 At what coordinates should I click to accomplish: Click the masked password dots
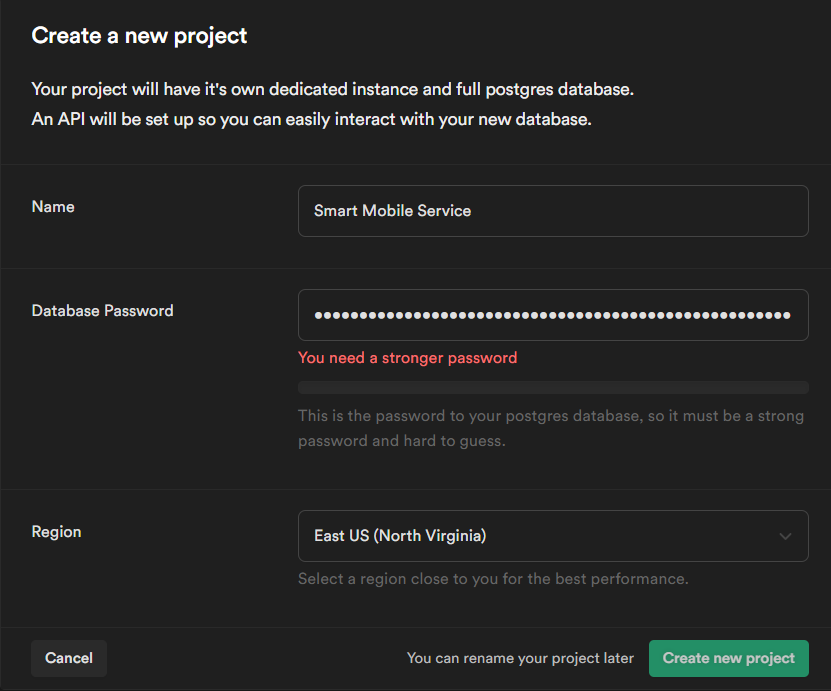pyautogui.click(x=552, y=315)
